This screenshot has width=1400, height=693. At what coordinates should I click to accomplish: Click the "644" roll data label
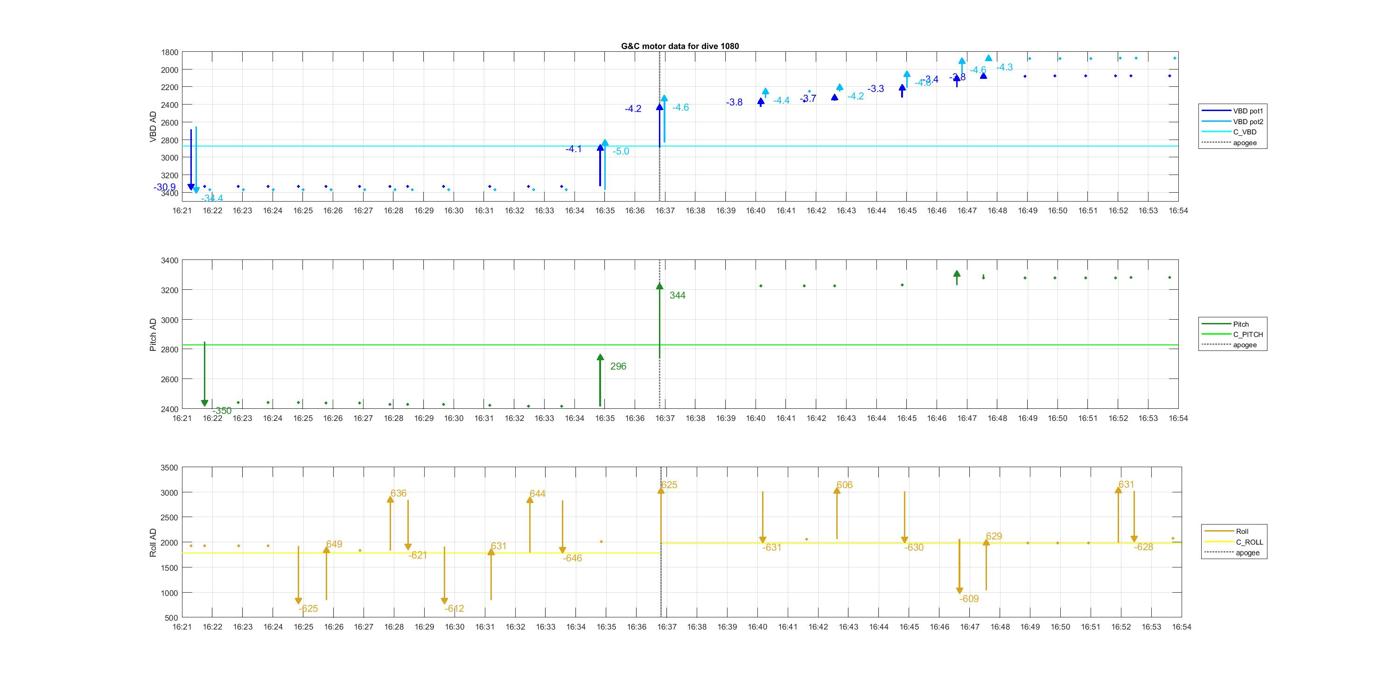537,493
